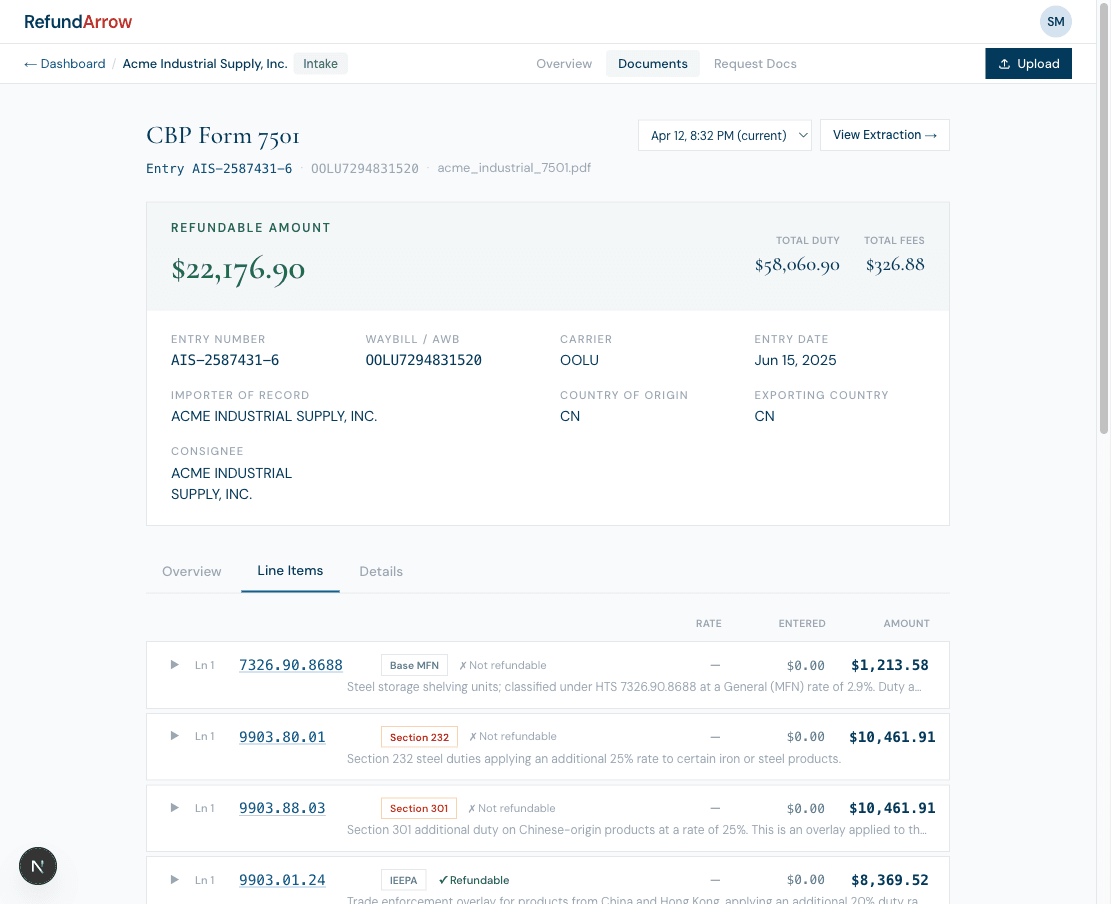Open the RefundArrow home logo
This screenshot has width=1111, height=904.
click(x=78, y=21)
